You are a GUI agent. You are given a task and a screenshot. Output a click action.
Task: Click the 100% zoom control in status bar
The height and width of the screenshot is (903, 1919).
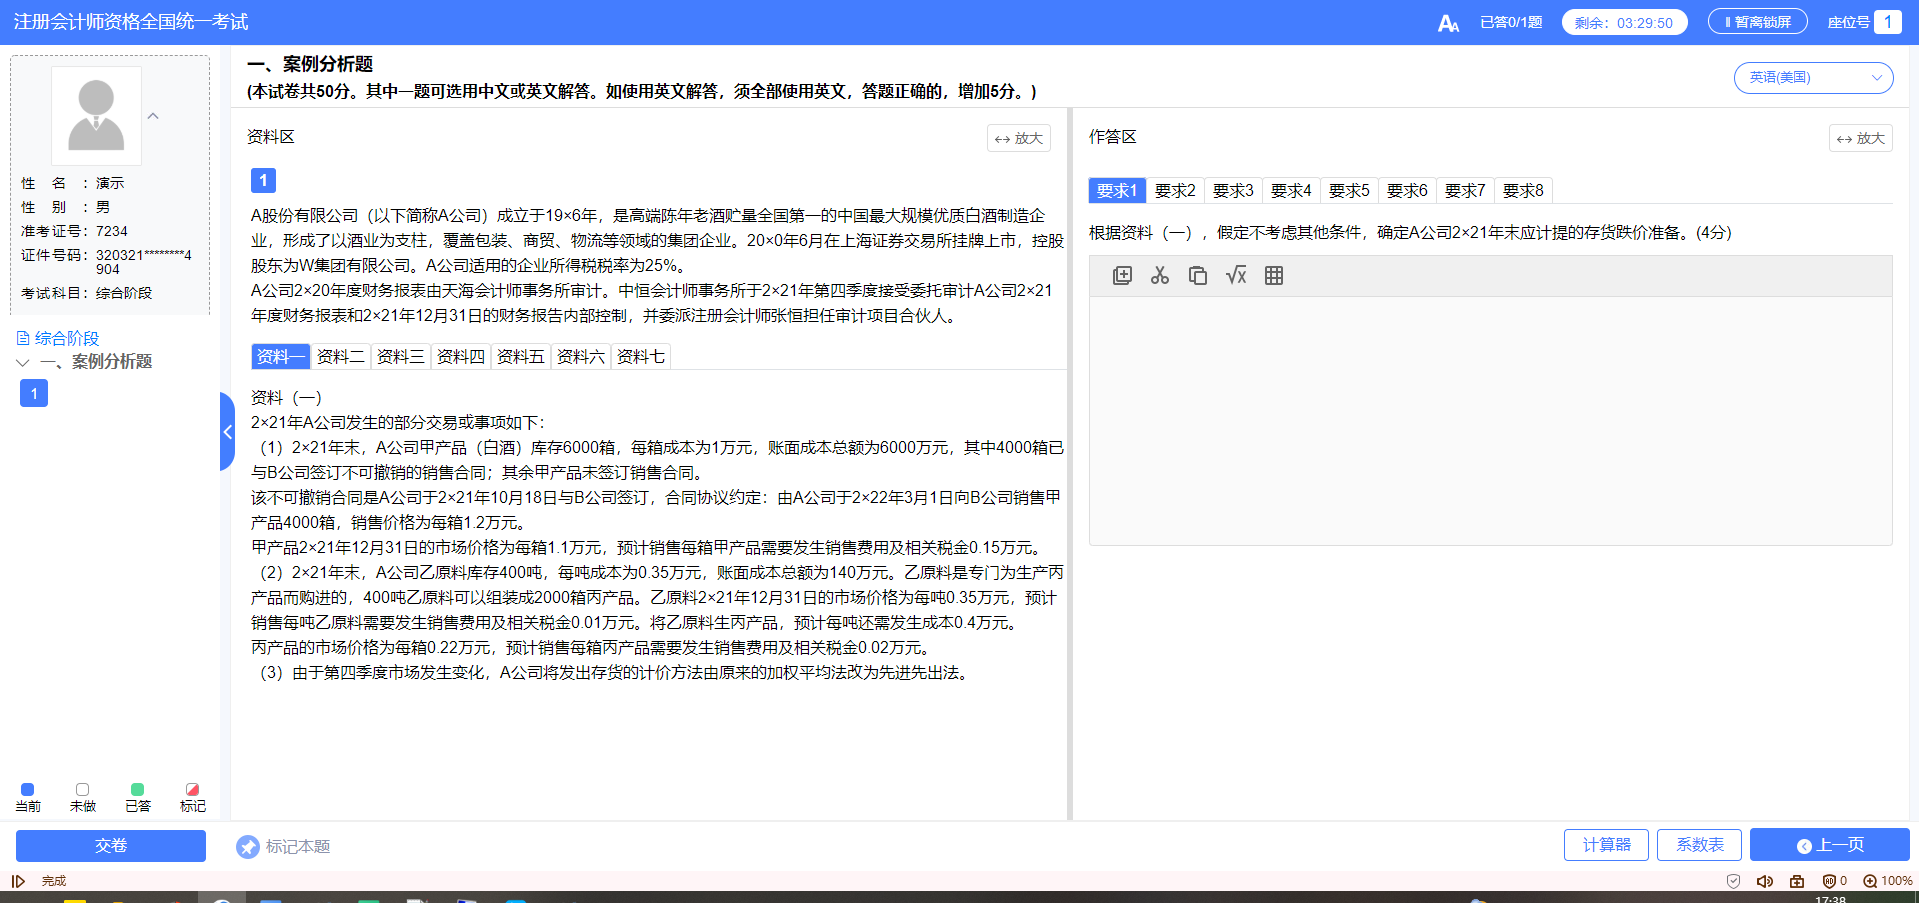(x=1885, y=880)
